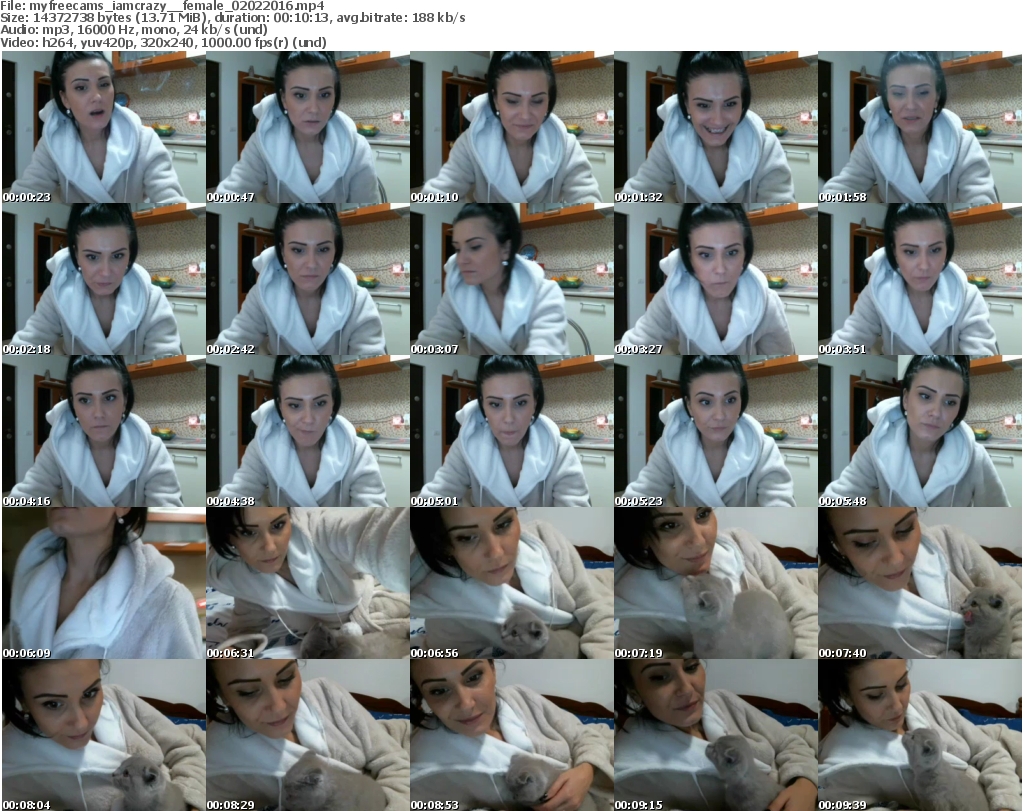The height and width of the screenshot is (811, 1024).
Task: Select the thumbnail timestamped 00:05:23
Action: click(x=716, y=432)
